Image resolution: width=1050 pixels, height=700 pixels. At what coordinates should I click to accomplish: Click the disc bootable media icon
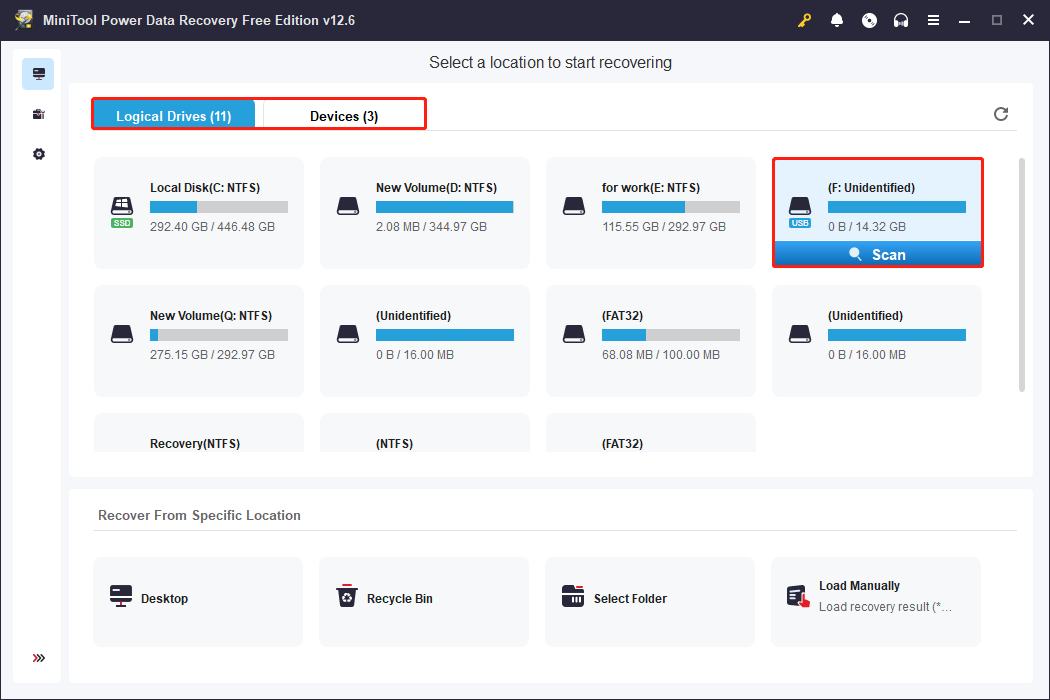pyautogui.click(x=869, y=20)
